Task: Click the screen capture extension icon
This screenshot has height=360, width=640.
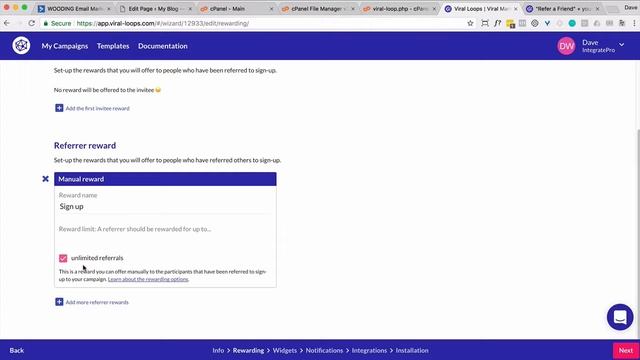Action: pos(484,23)
